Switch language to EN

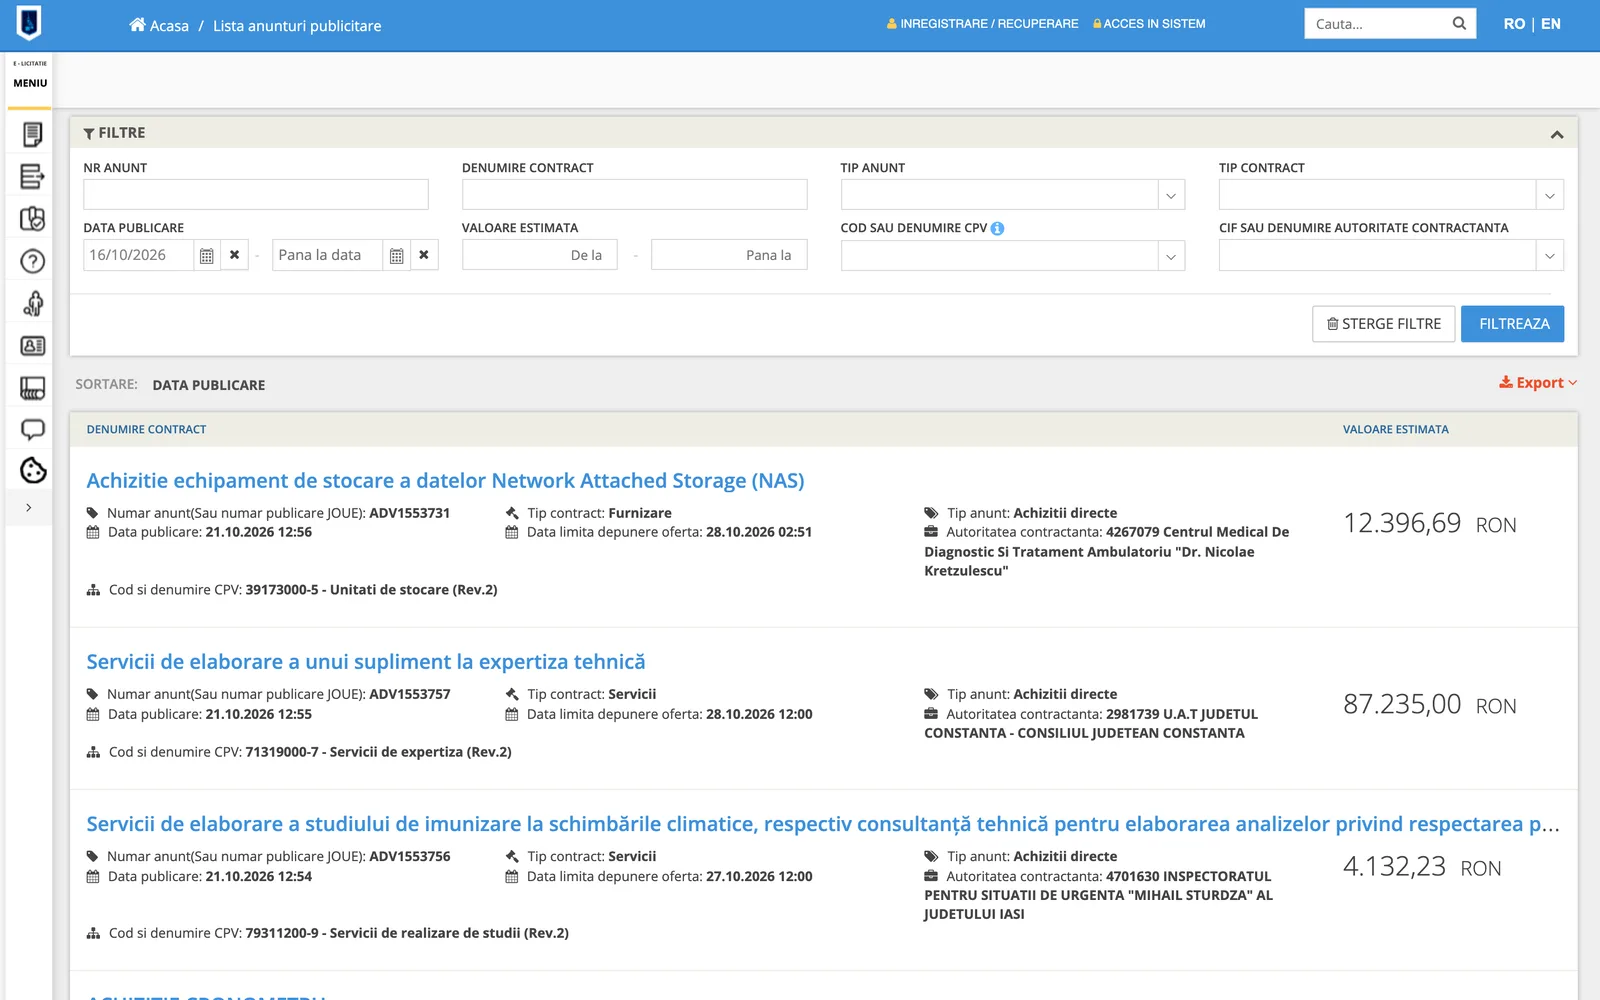1551,24
